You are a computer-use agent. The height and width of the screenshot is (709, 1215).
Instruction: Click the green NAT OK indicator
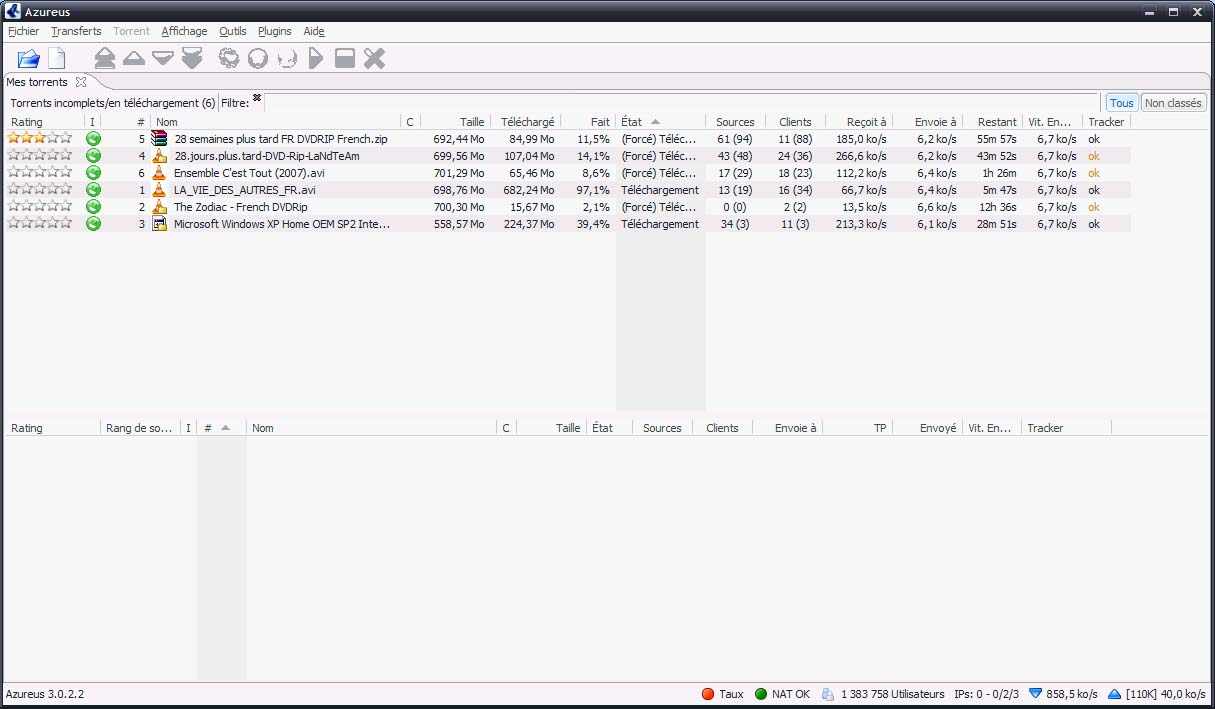(x=761, y=693)
